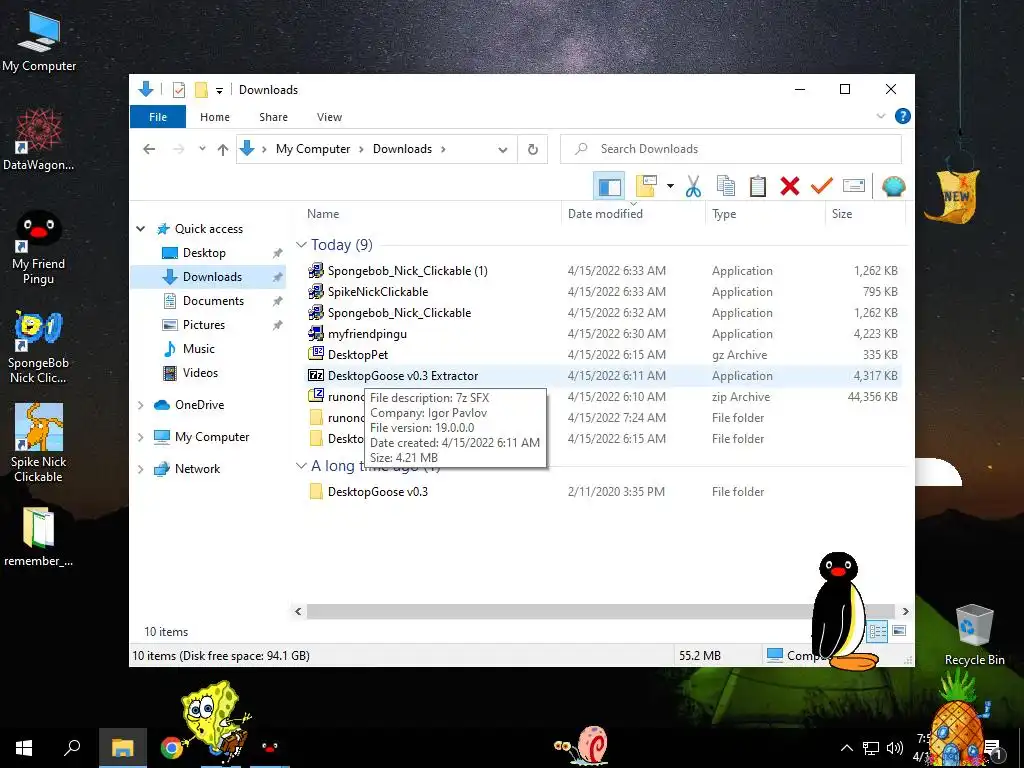Collapse the Quick access tree node
Viewport: 1024px width, 768px height.
click(x=140, y=229)
